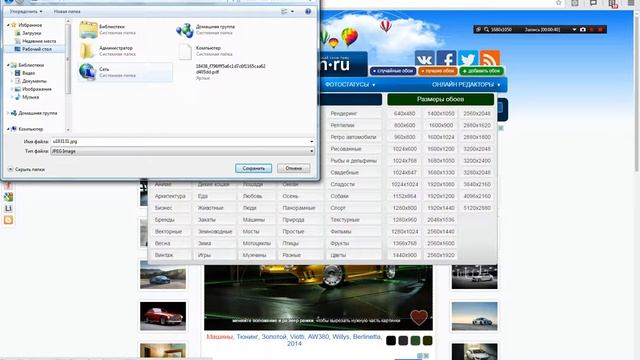This screenshot has height=360, width=640.
Task: Open the Facebook icon on the website header
Action: [446, 59]
